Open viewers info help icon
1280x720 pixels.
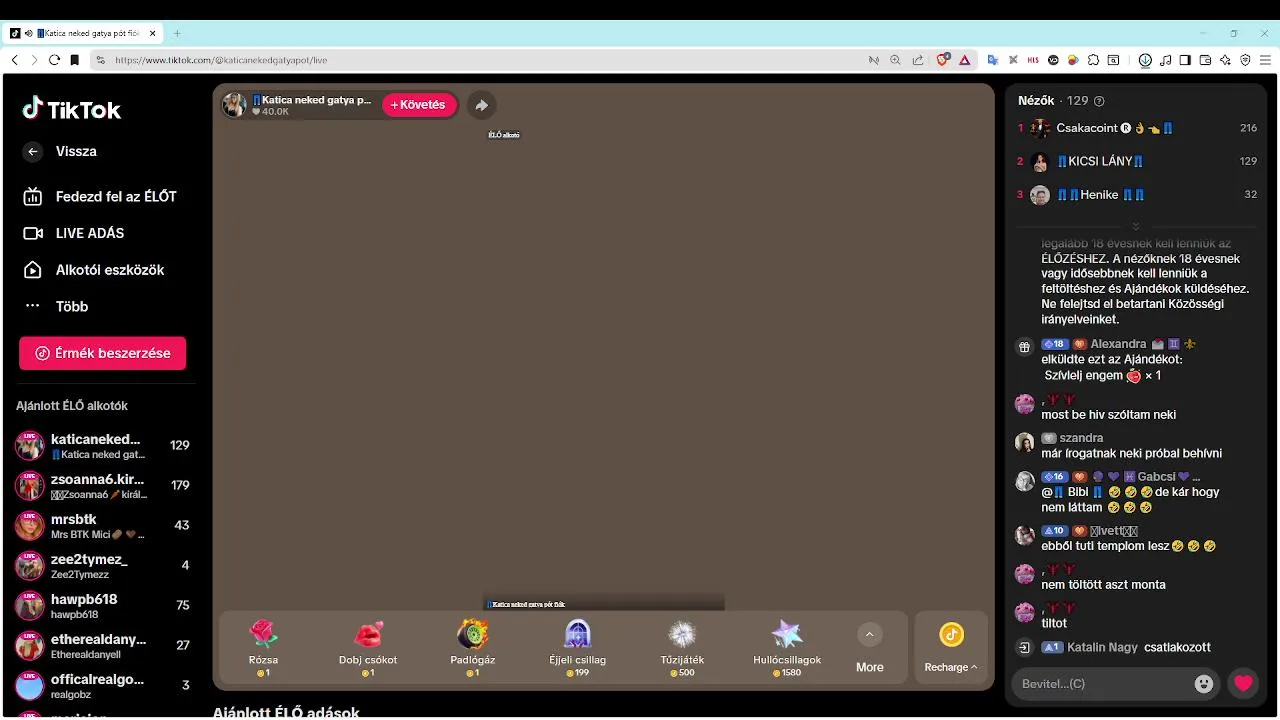[x=1100, y=101]
